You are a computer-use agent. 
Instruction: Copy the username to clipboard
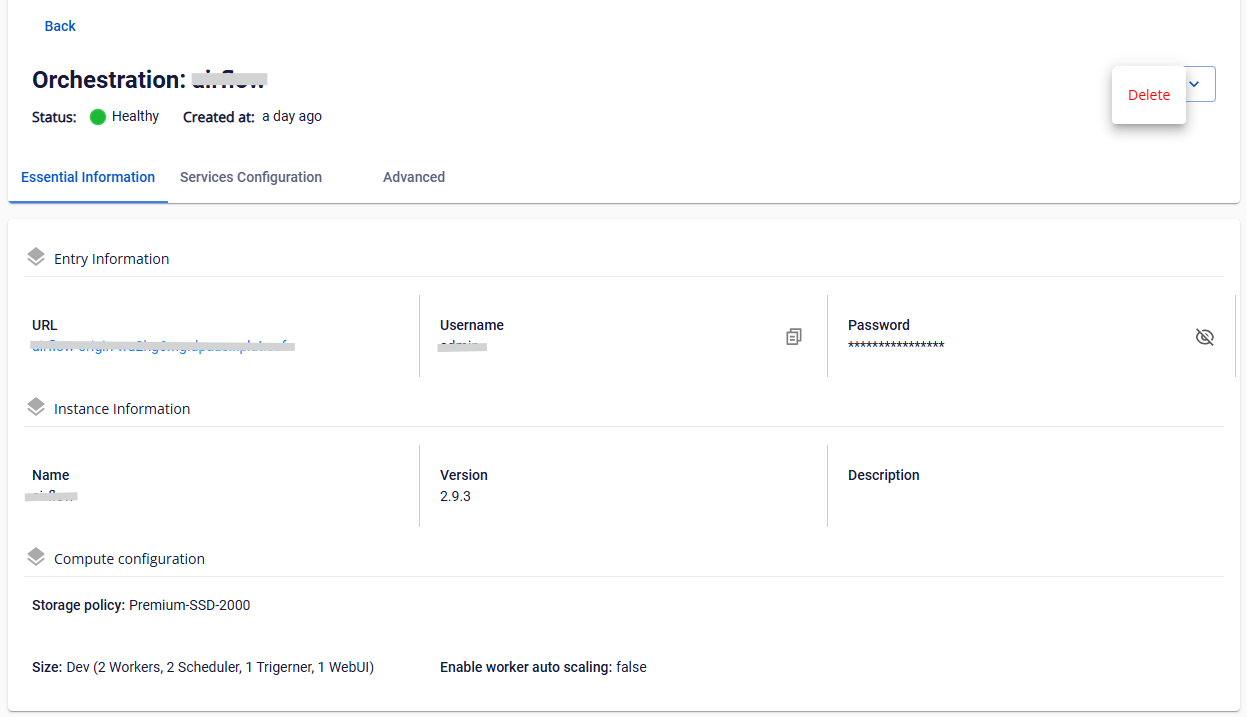click(x=794, y=337)
